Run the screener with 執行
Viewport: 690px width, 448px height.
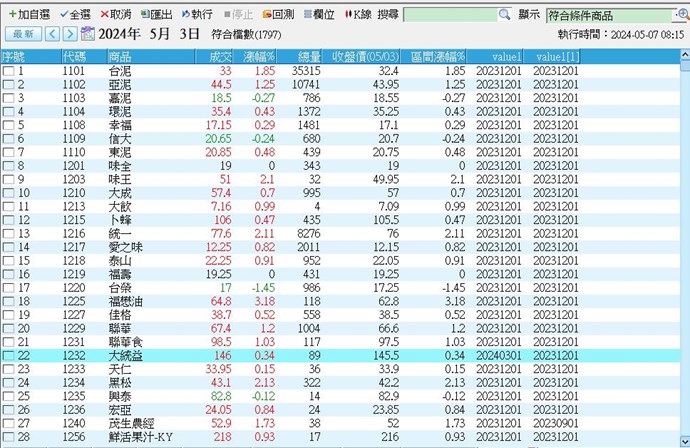(x=195, y=15)
